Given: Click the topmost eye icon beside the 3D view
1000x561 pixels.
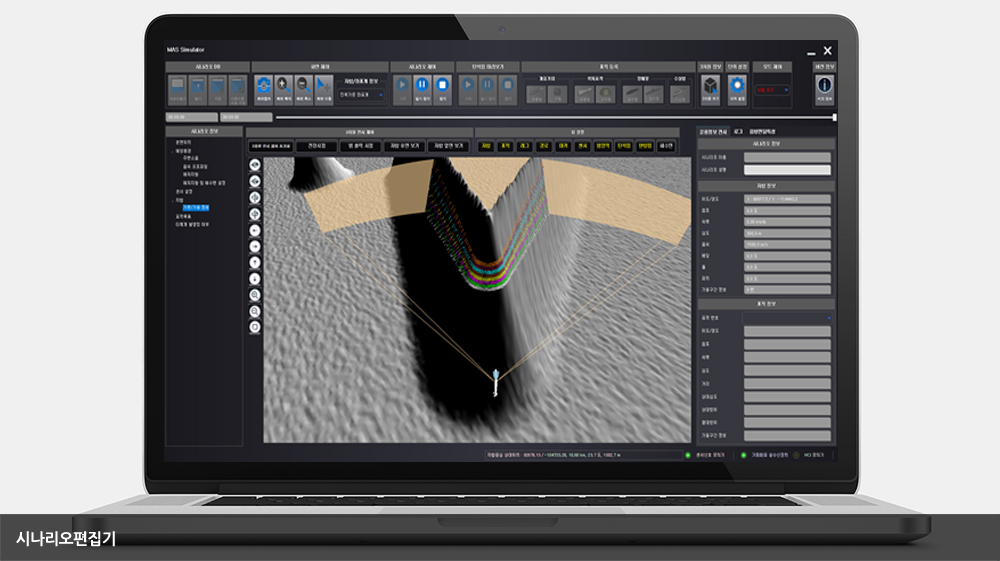Looking at the screenshot, I should 255,165.
